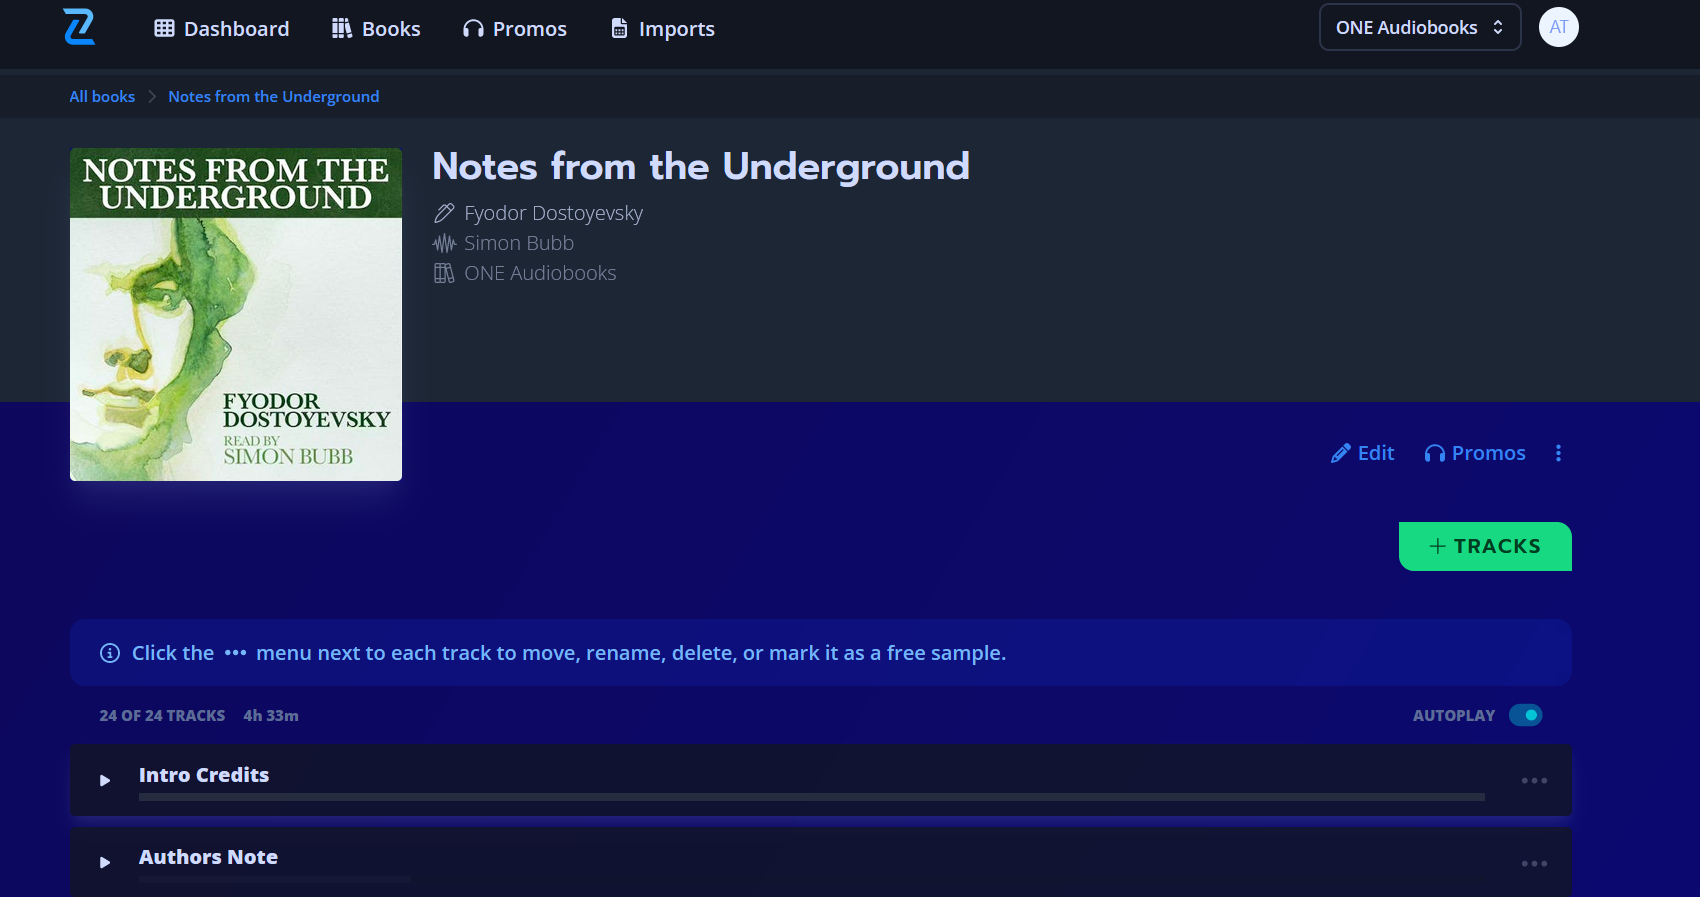Open the Intro Credits track options menu
This screenshot has width=1700, height=897.
1534,780
